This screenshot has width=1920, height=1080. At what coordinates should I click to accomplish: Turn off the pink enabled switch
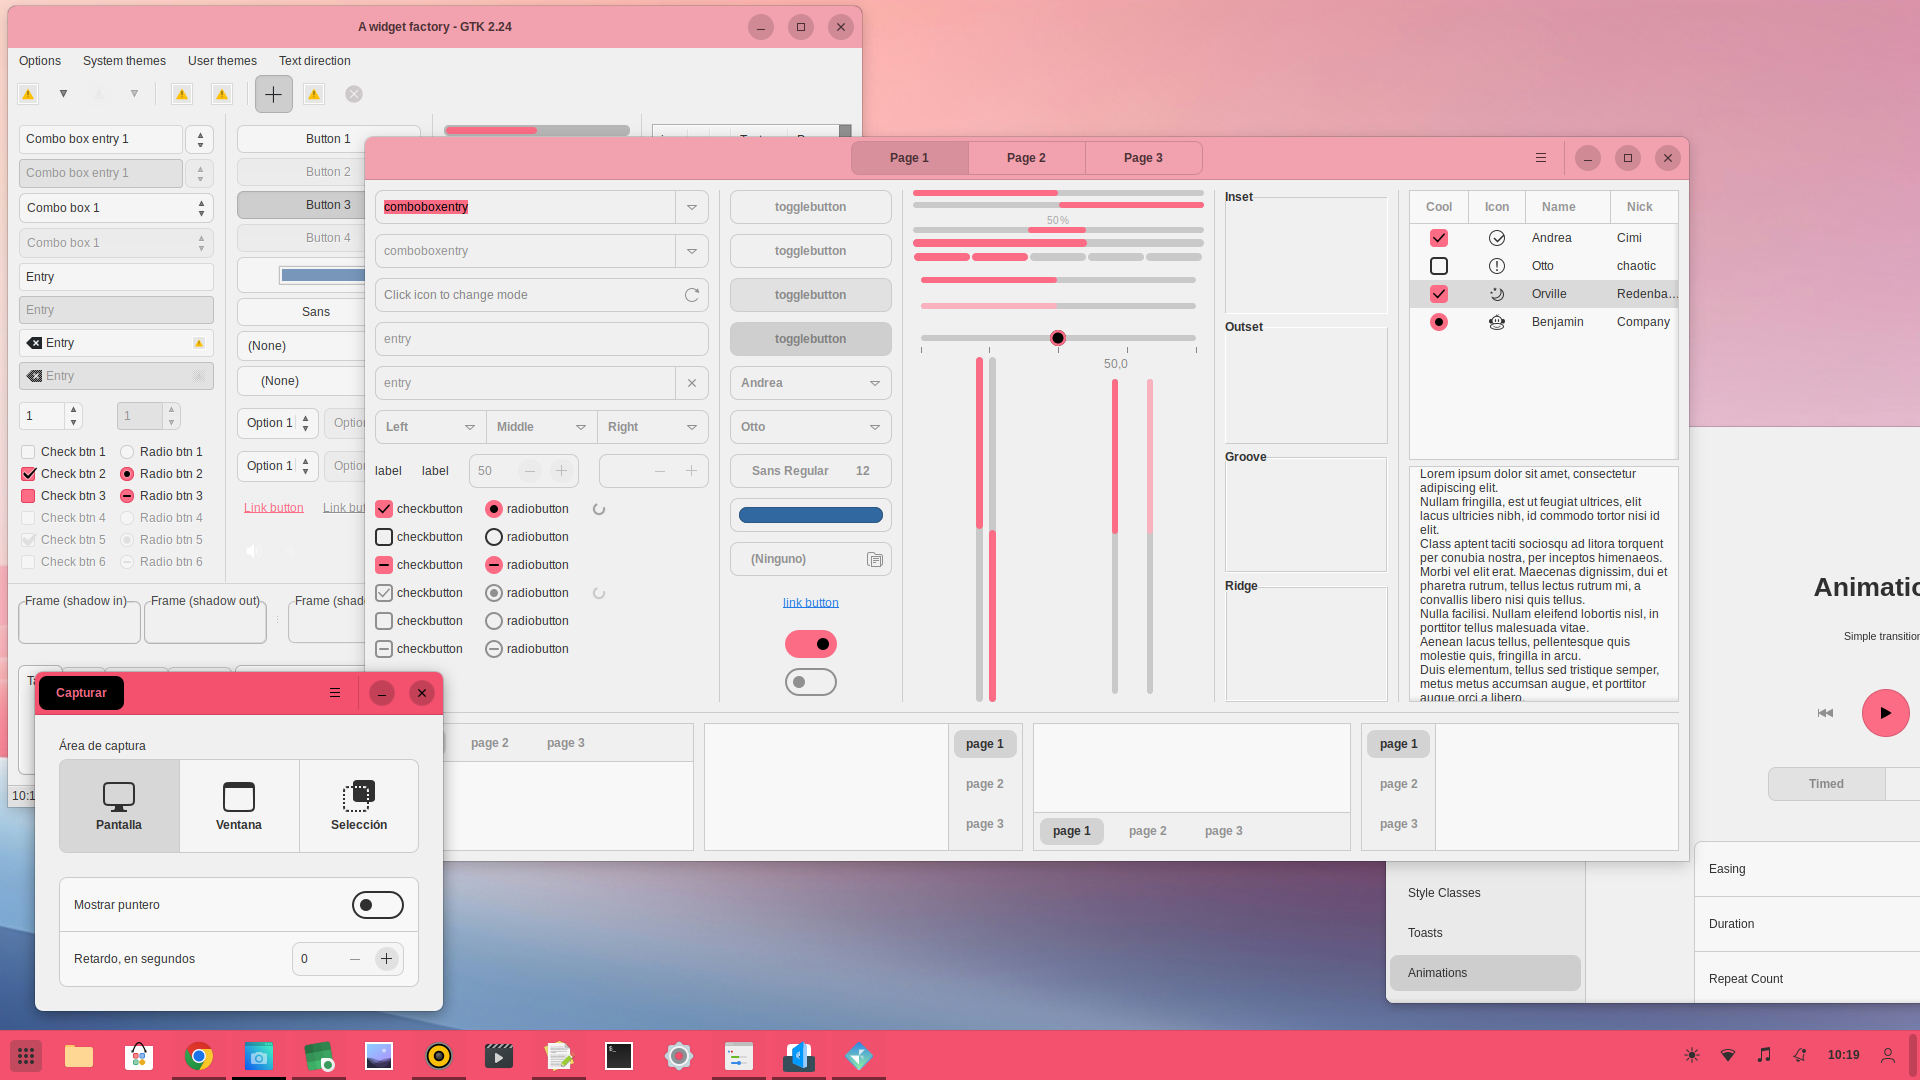pyautogui.click(x=811, y=644)
